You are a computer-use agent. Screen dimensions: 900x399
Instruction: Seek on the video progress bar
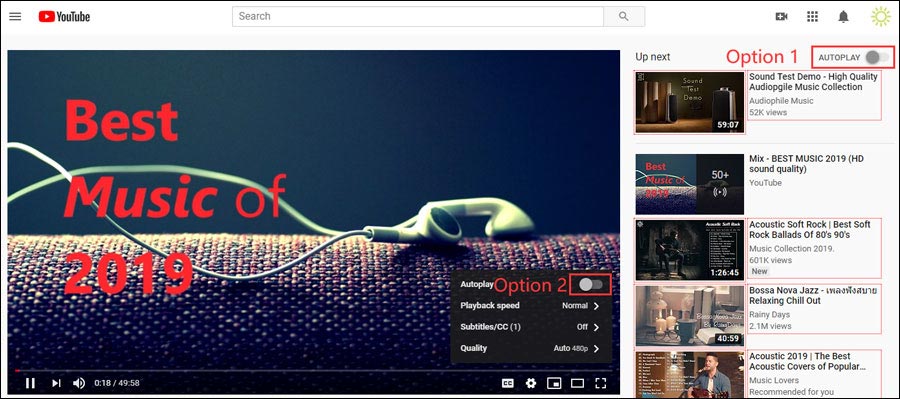click(313, 370)
